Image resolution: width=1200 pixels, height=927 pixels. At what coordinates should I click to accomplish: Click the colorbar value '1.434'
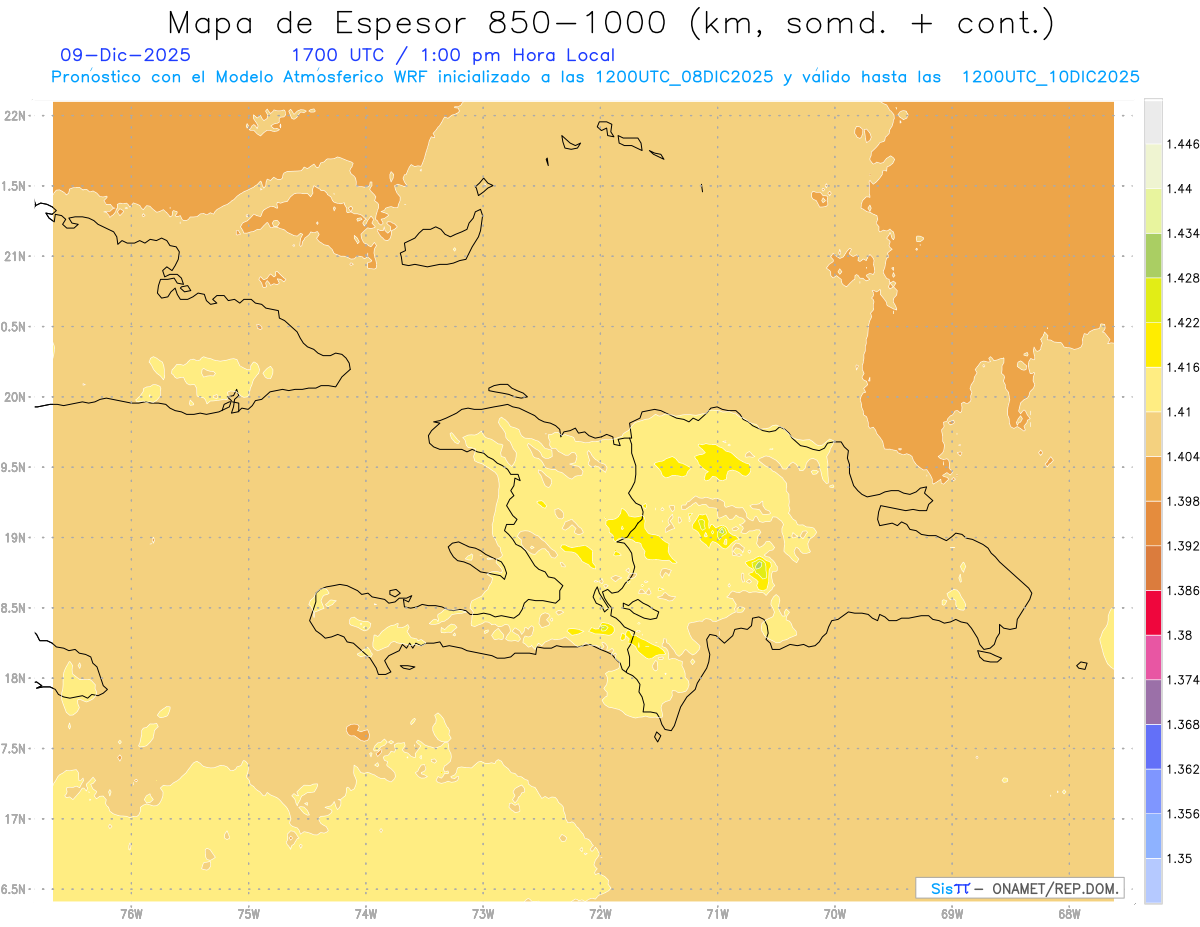click(1183, 233)
